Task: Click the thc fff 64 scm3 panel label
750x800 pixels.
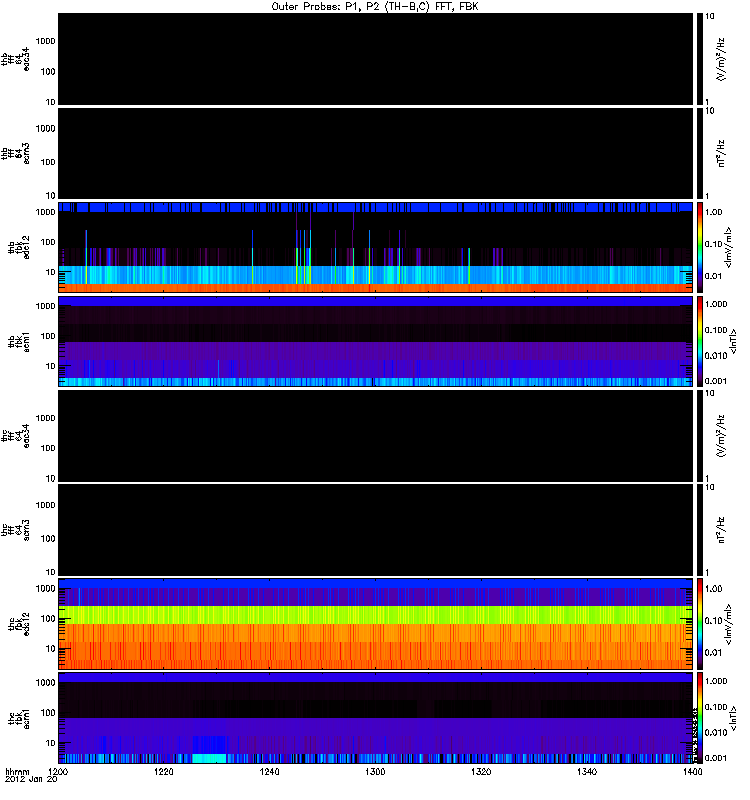Action: click(x=15, y=530)
